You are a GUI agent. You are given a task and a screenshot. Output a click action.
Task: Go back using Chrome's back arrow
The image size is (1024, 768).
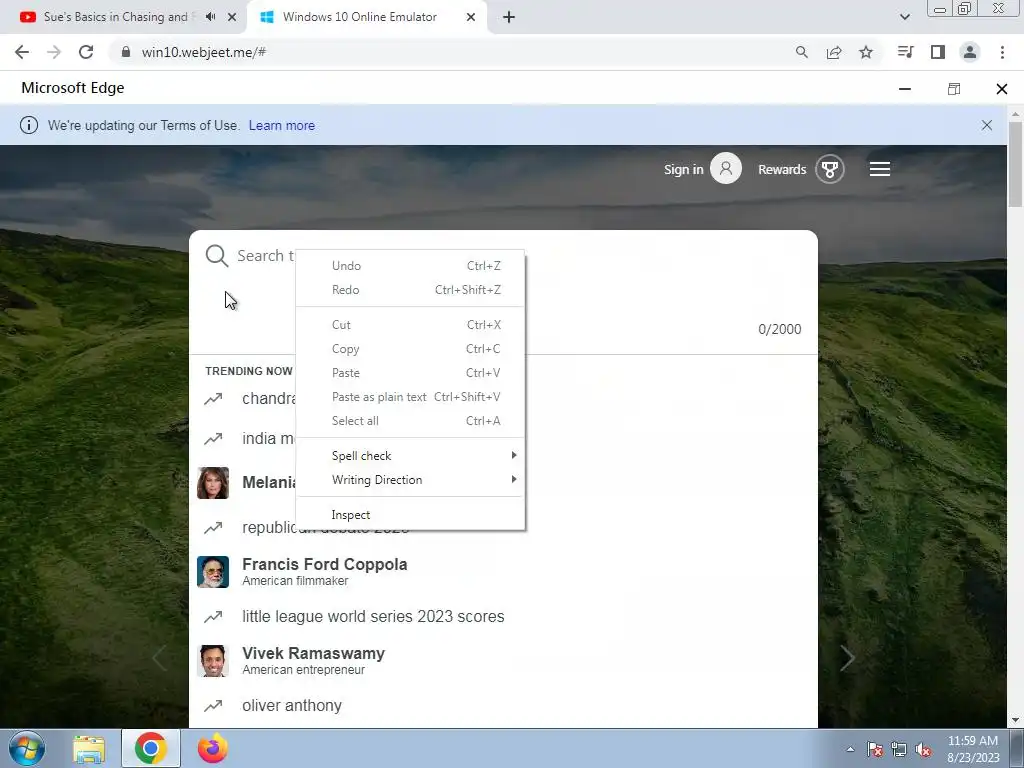[x=22, y=52]
